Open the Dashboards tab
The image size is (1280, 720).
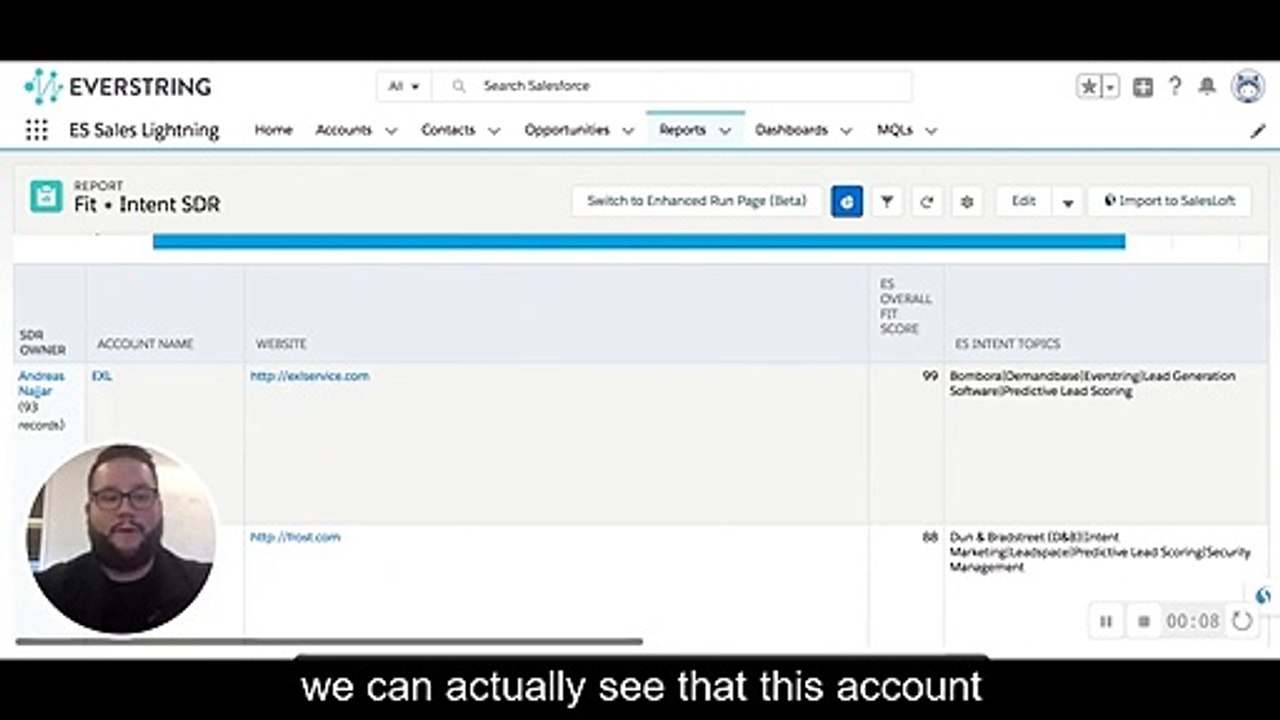coord(791,130)
